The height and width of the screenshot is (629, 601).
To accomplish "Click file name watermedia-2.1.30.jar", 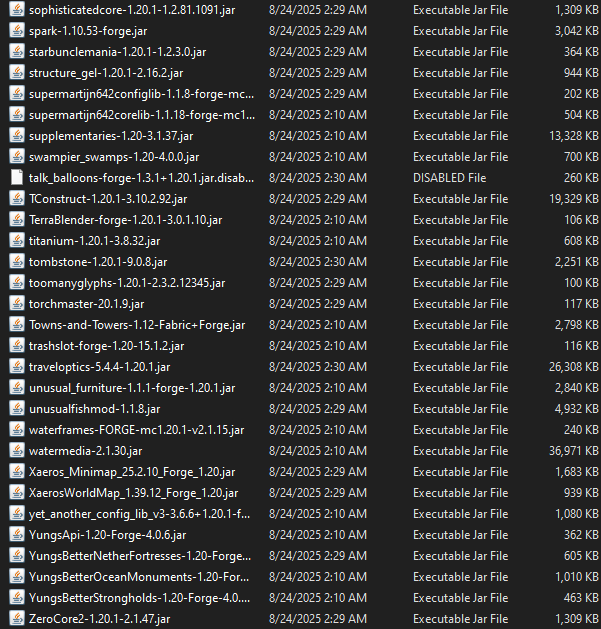I will 85,451.
